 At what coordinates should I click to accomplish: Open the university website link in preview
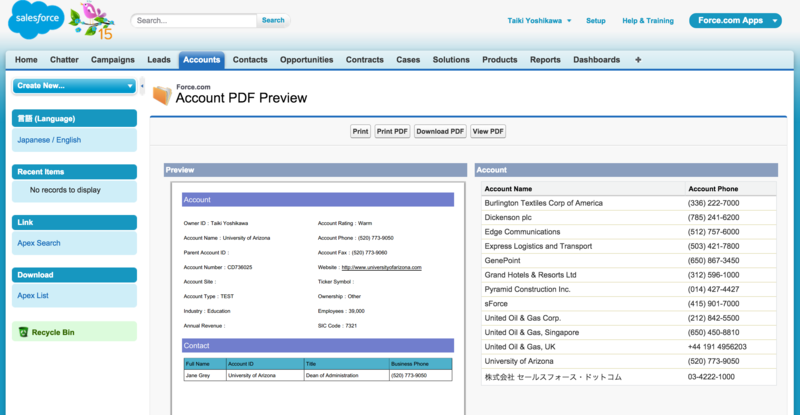pos(382,267)
